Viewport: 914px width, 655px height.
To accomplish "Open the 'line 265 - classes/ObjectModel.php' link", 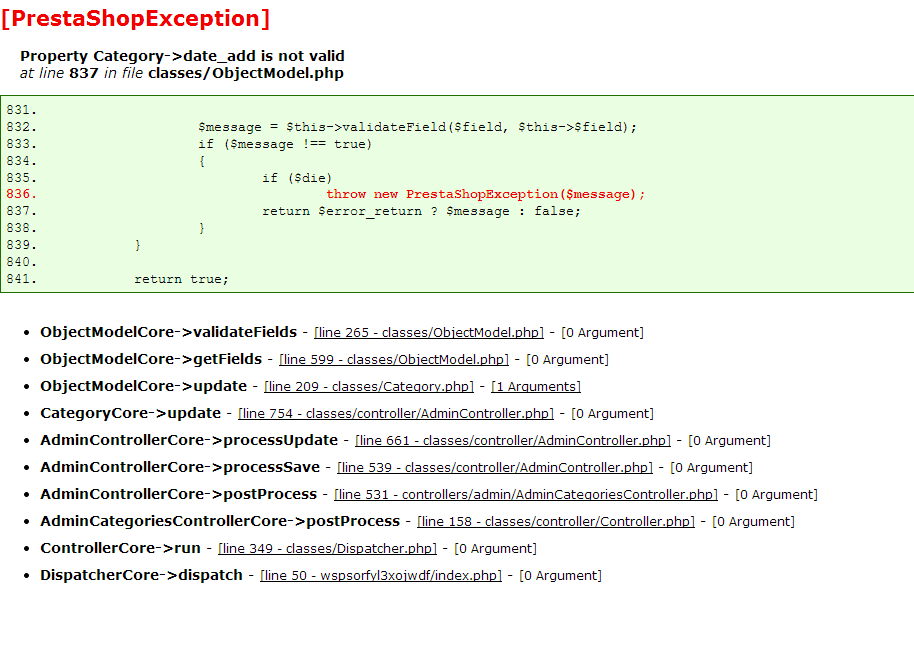I will tap(428, 333).
